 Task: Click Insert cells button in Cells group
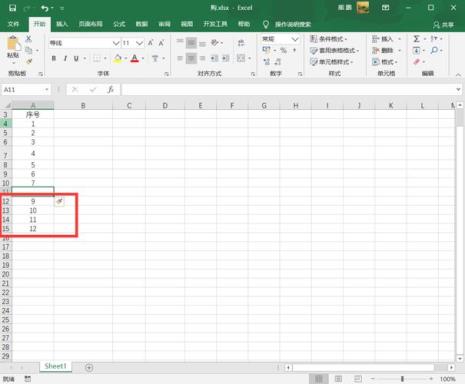386,39
